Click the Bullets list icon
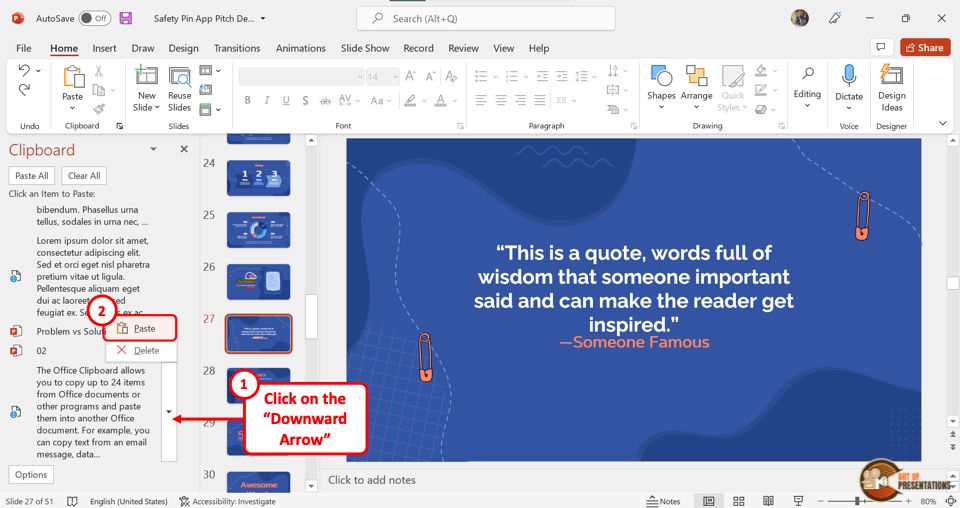The height and width of the screenshot is (508, 960). click(481, 76)
